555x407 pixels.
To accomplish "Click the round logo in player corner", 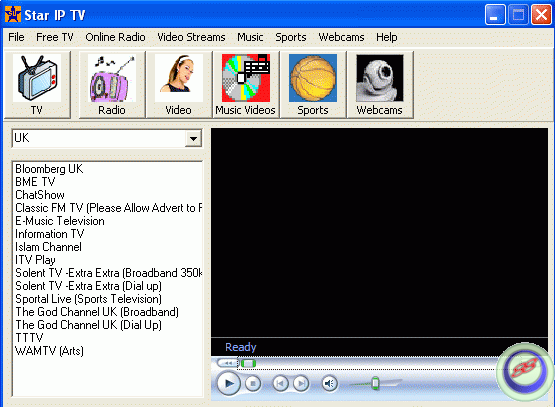I will 525,371.
